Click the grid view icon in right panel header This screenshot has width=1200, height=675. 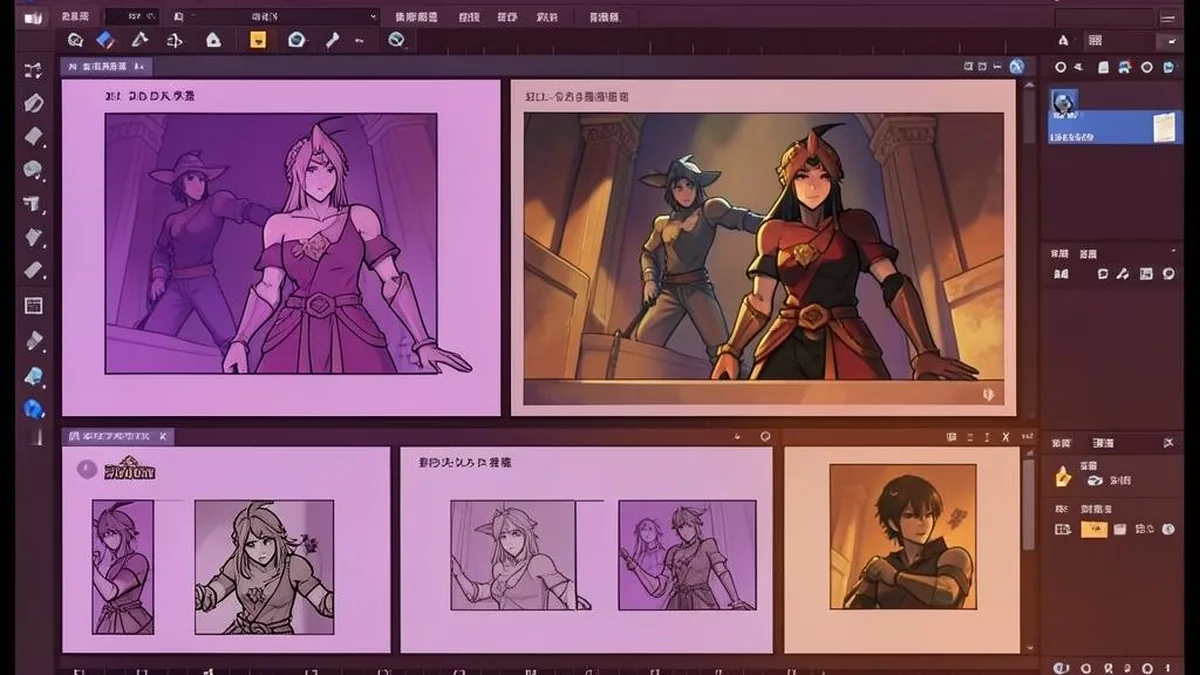pyautogui.click(x=1095, y=40)
